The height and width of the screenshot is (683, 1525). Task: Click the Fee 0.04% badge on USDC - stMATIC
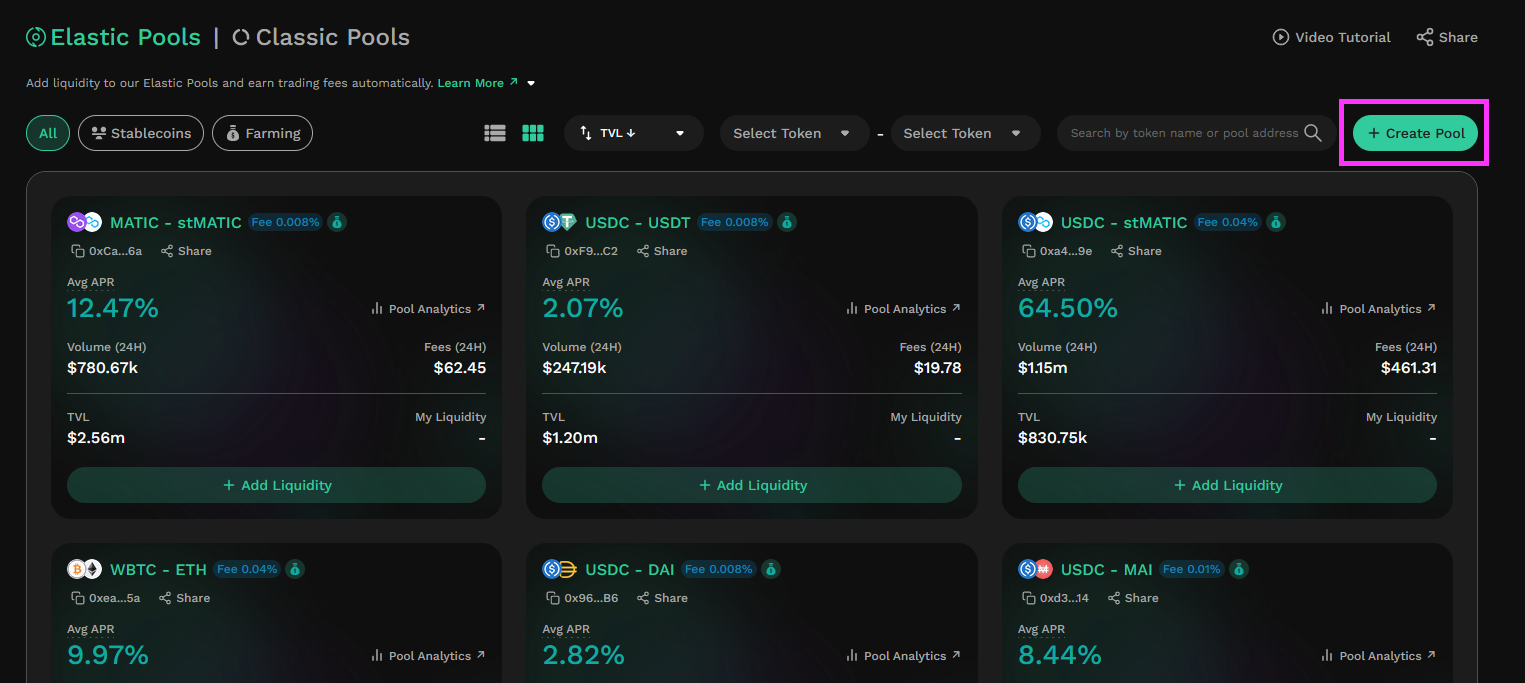click(x=1228, y=222)
